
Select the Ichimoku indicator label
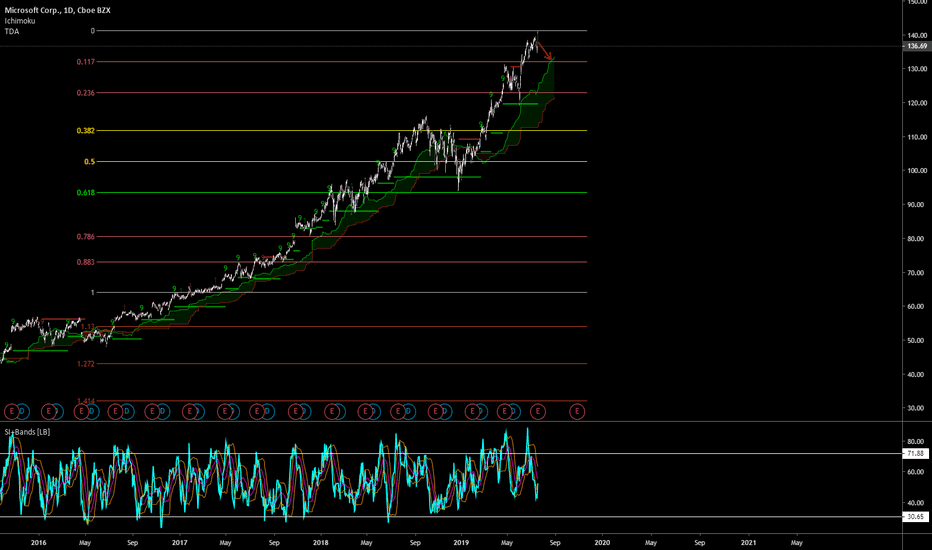pos(20,21)
